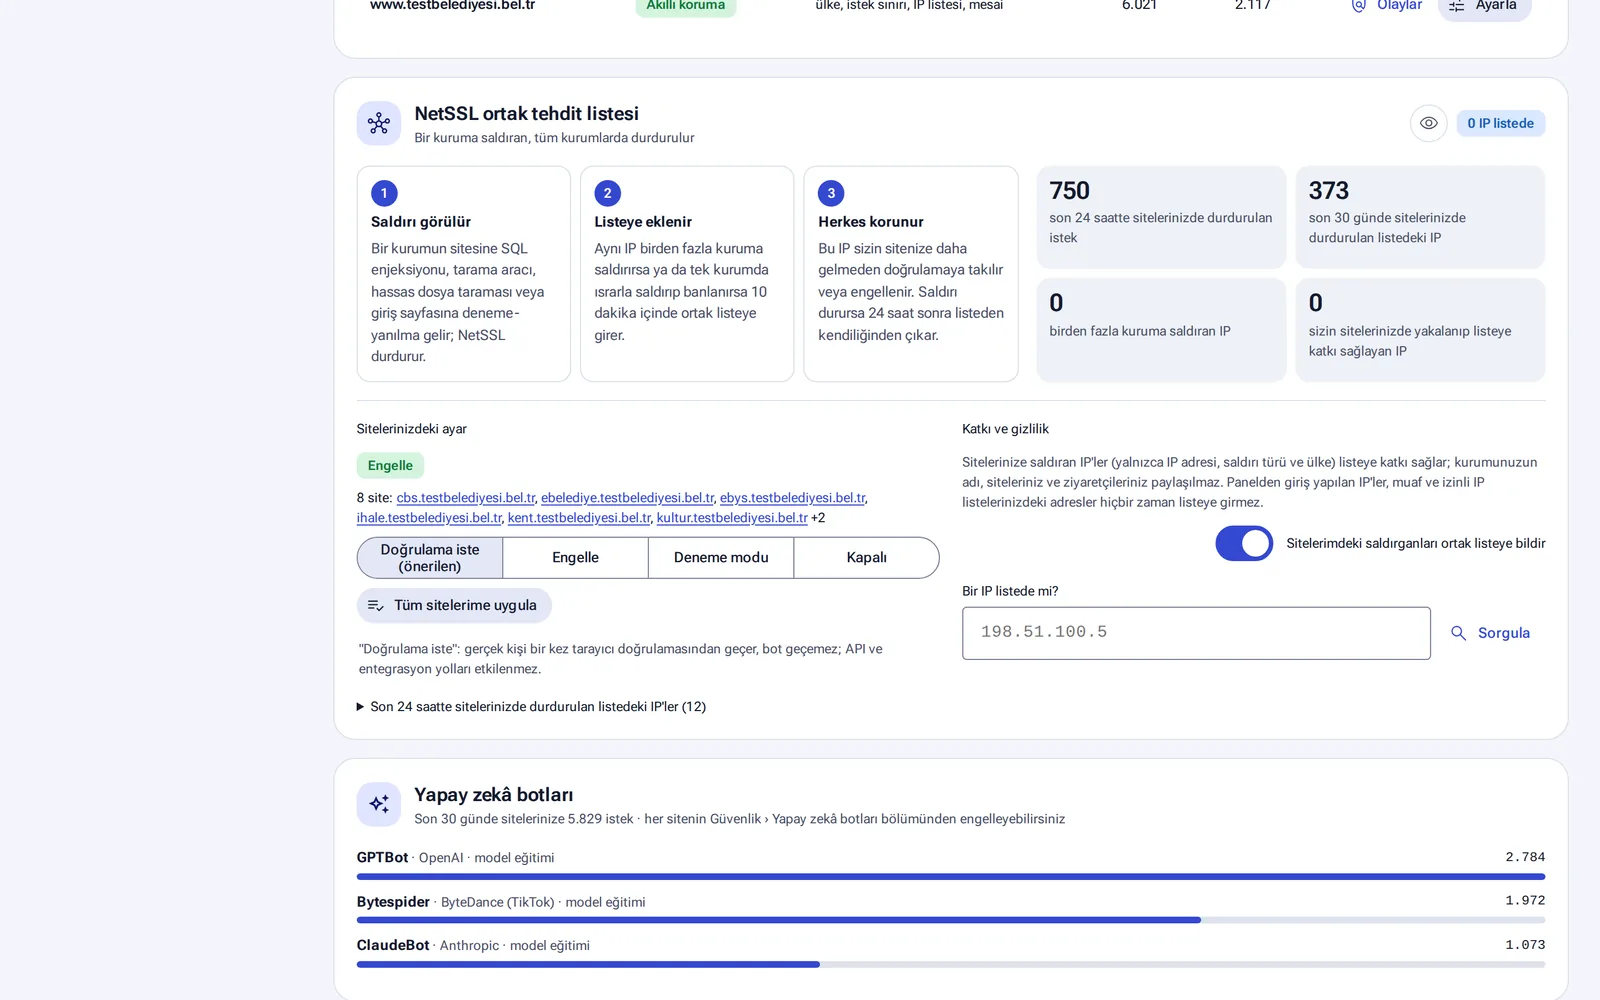Click the +2 more sites text
Image resolution: width=1600 pixels, height=1000 pixels.
click(818, 518)
